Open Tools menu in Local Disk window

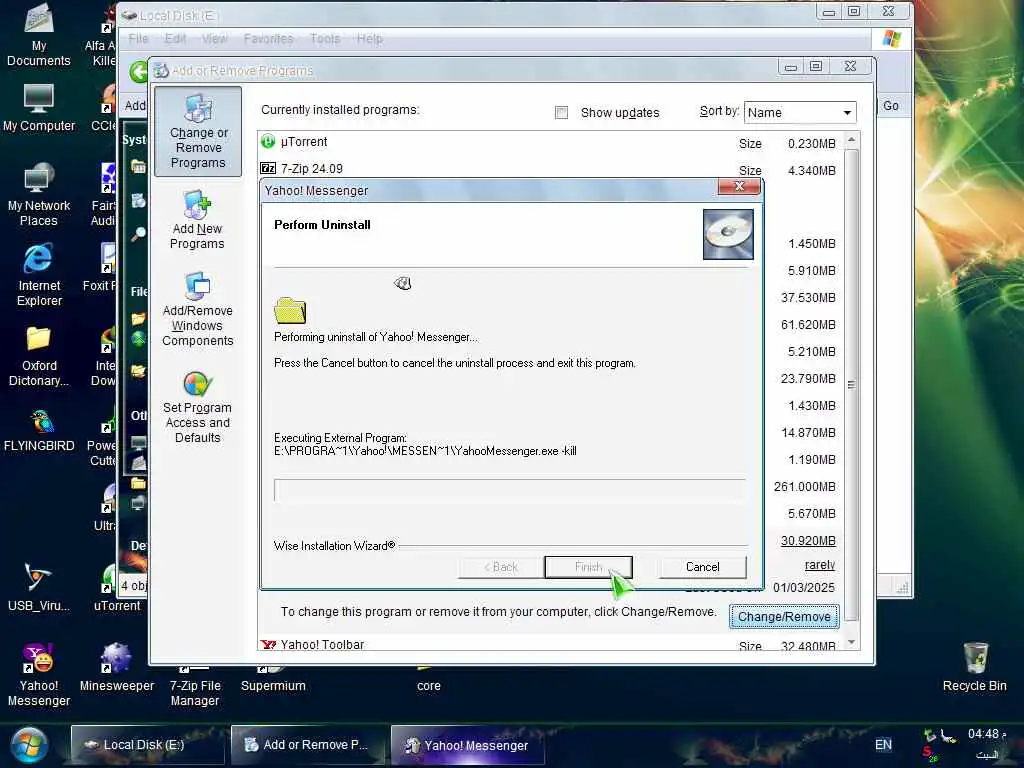pyautogui.click(x=325, y=39)
